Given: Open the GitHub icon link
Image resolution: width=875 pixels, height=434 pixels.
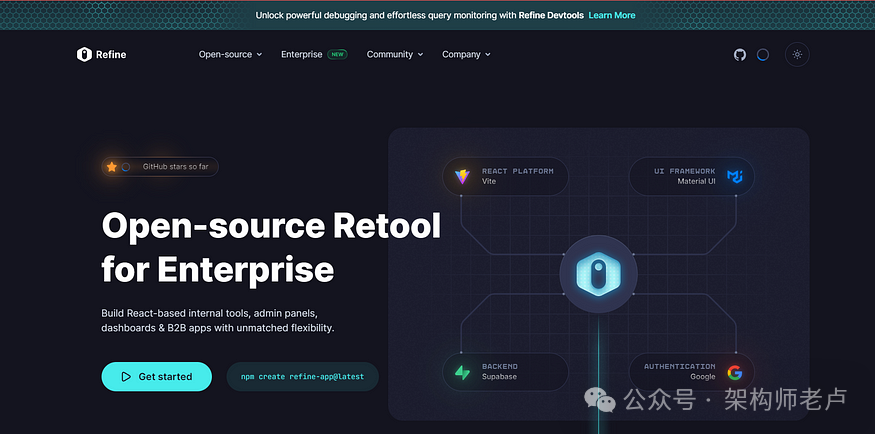Looking at the screenshot, I should pyautogui.click(x=740, y=55).
